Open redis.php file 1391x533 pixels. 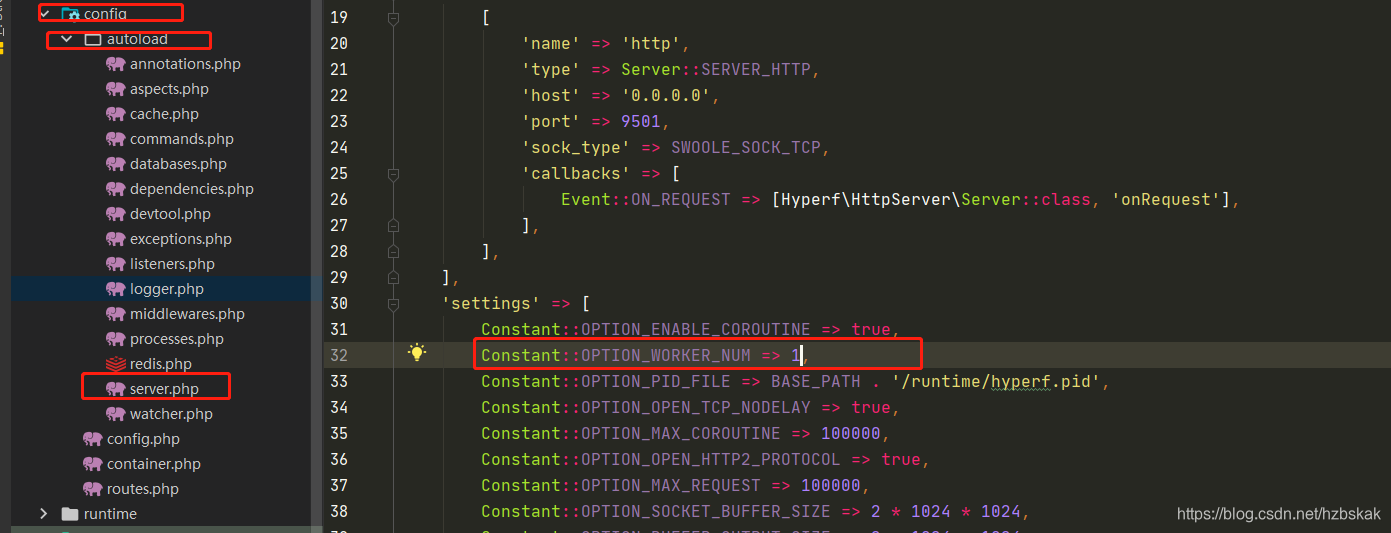point(161,364)
